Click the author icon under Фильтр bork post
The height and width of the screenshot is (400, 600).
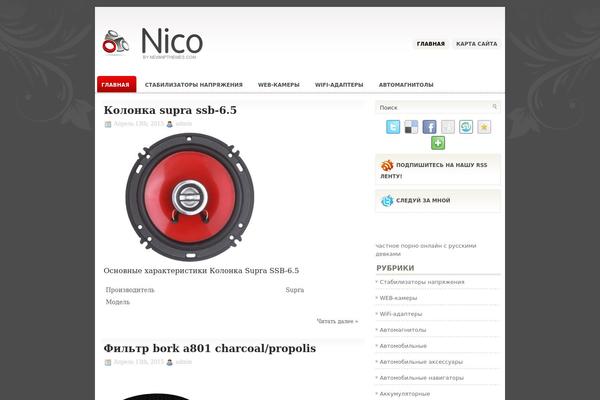pyautogui.click(x=170, y=362)
